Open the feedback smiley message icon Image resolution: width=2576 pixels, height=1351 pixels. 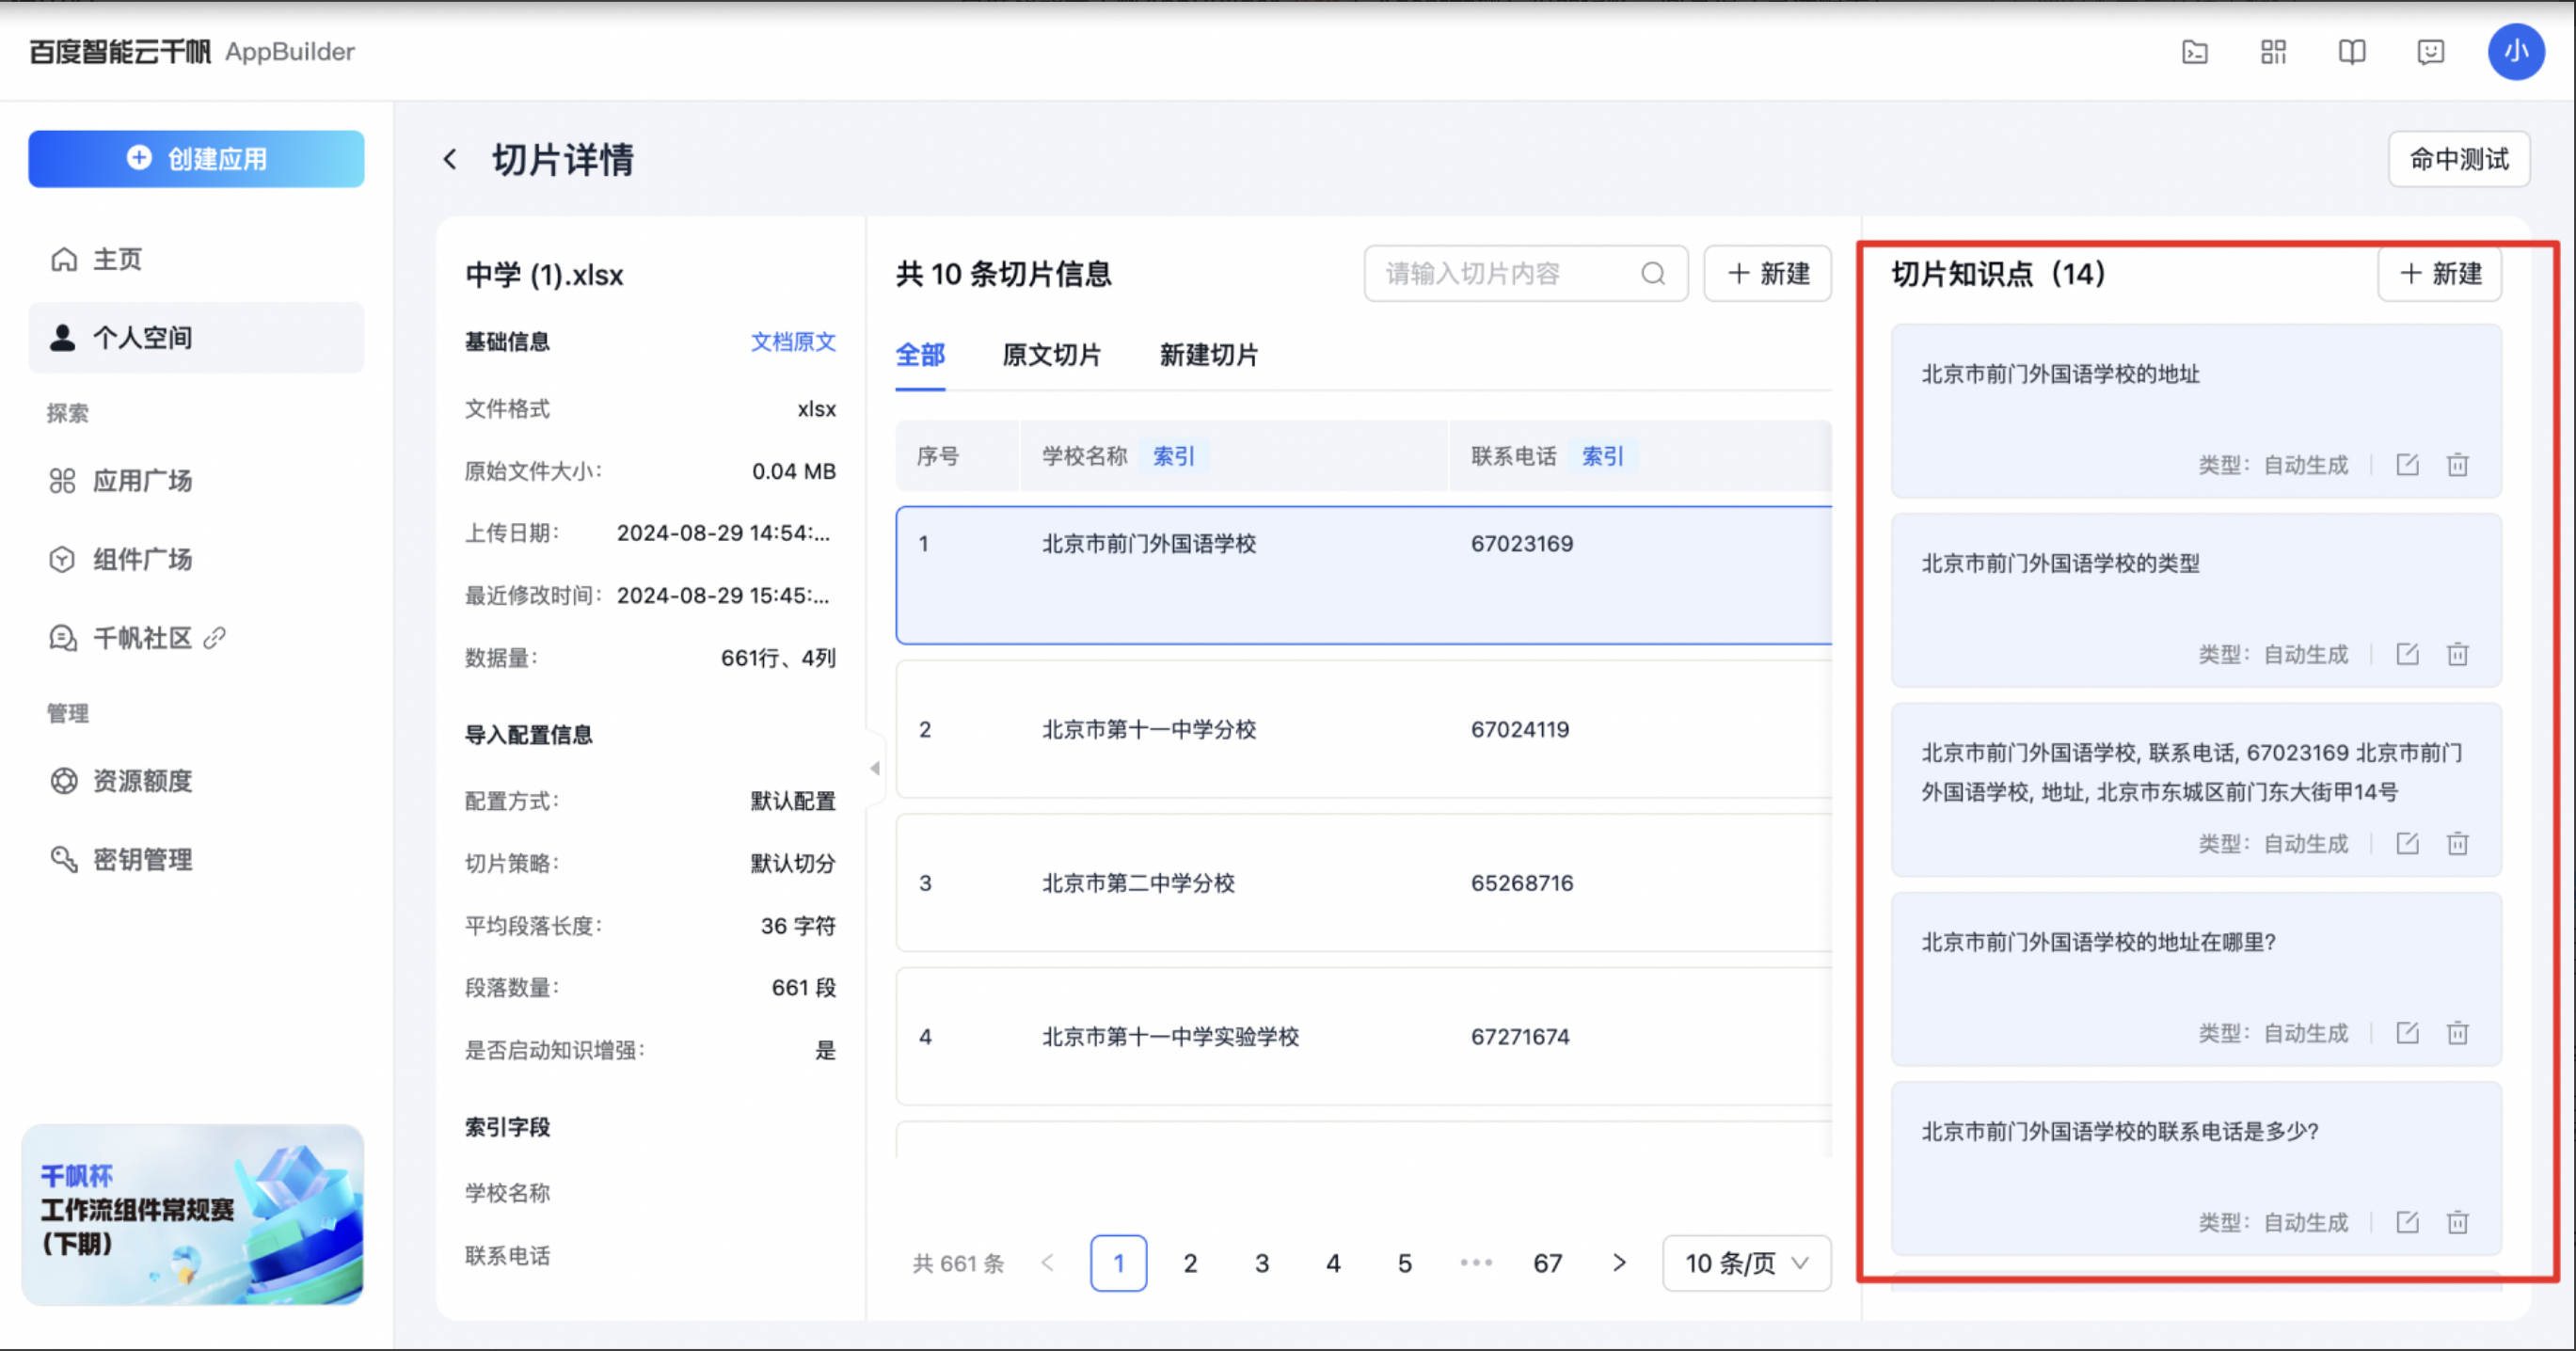(x=2430, y=52)
